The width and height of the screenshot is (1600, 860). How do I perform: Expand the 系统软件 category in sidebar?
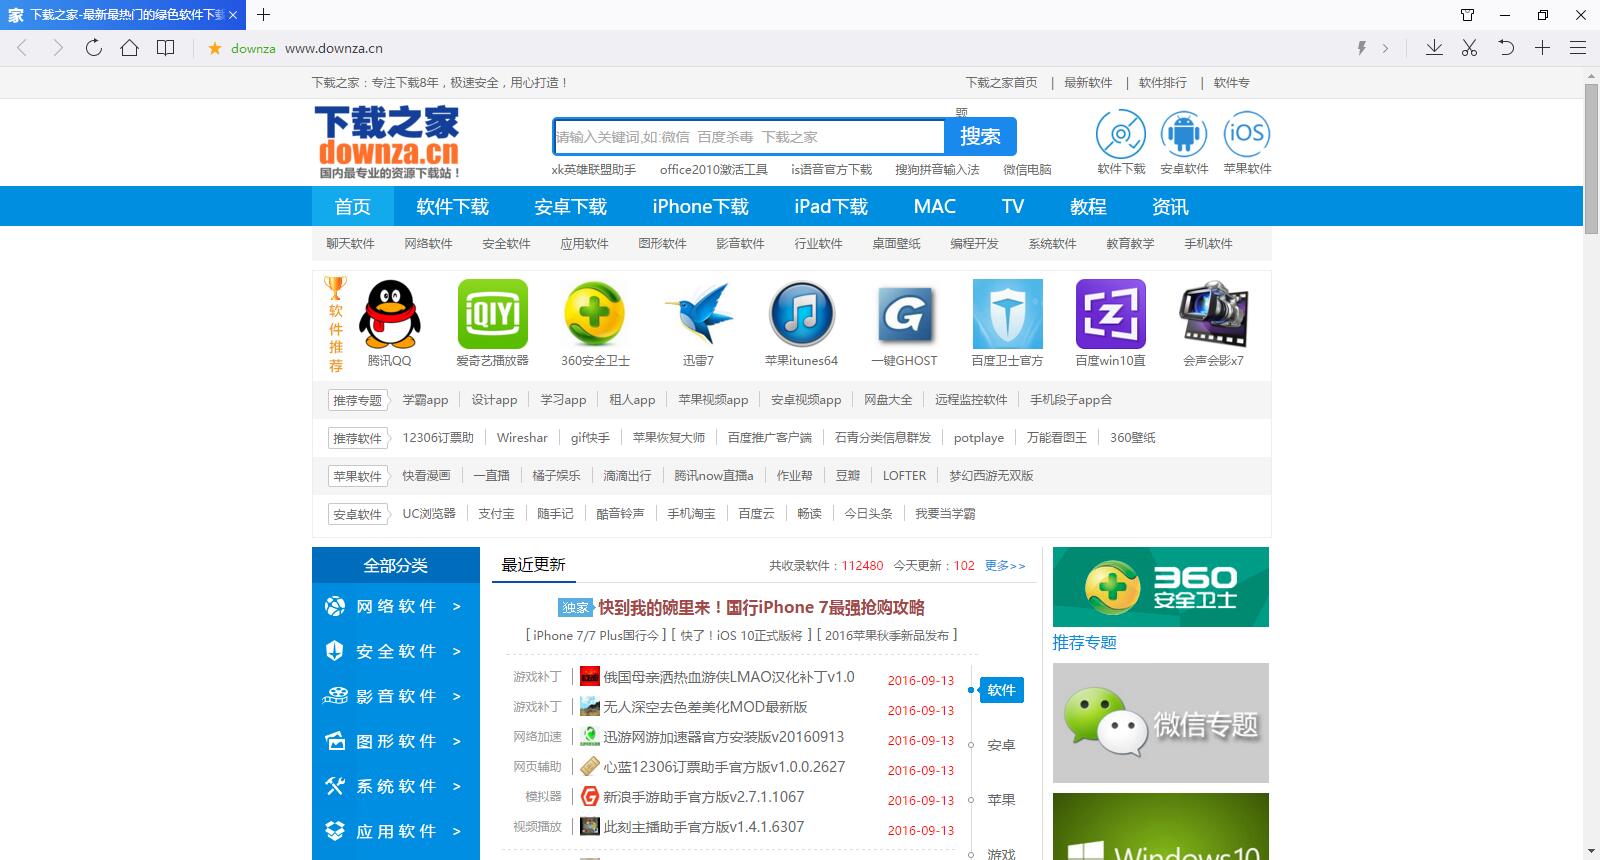[x=396, y=786]
